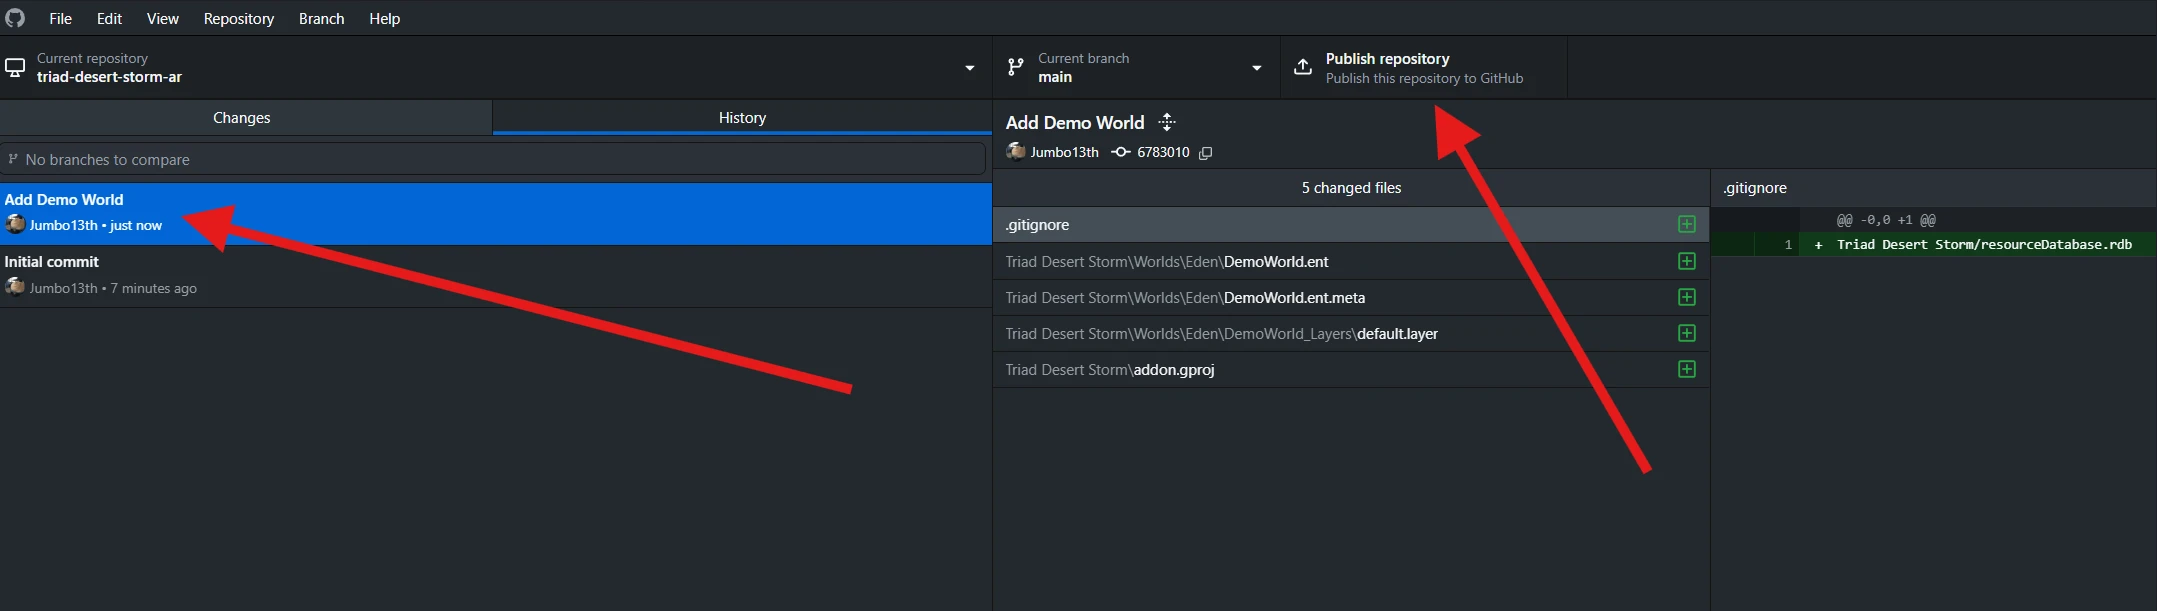Click added-status icon on addon.gproj row

tap(1687, 369)
